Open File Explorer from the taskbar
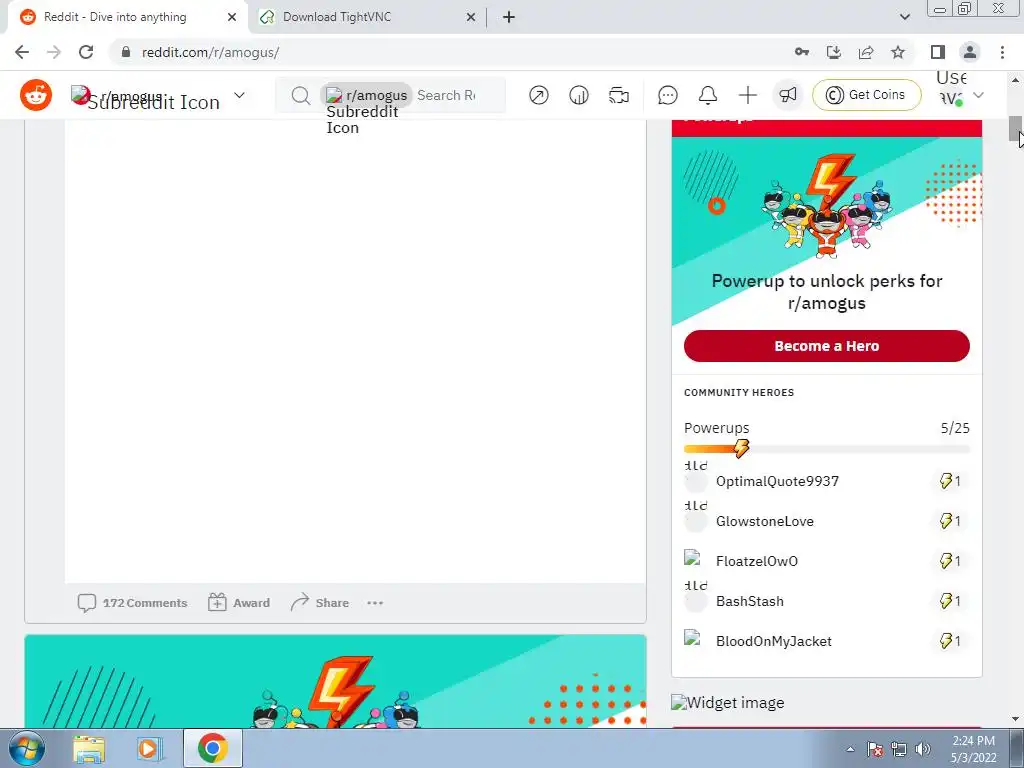This screenshot has width=1024, height=768. [89, 749]
